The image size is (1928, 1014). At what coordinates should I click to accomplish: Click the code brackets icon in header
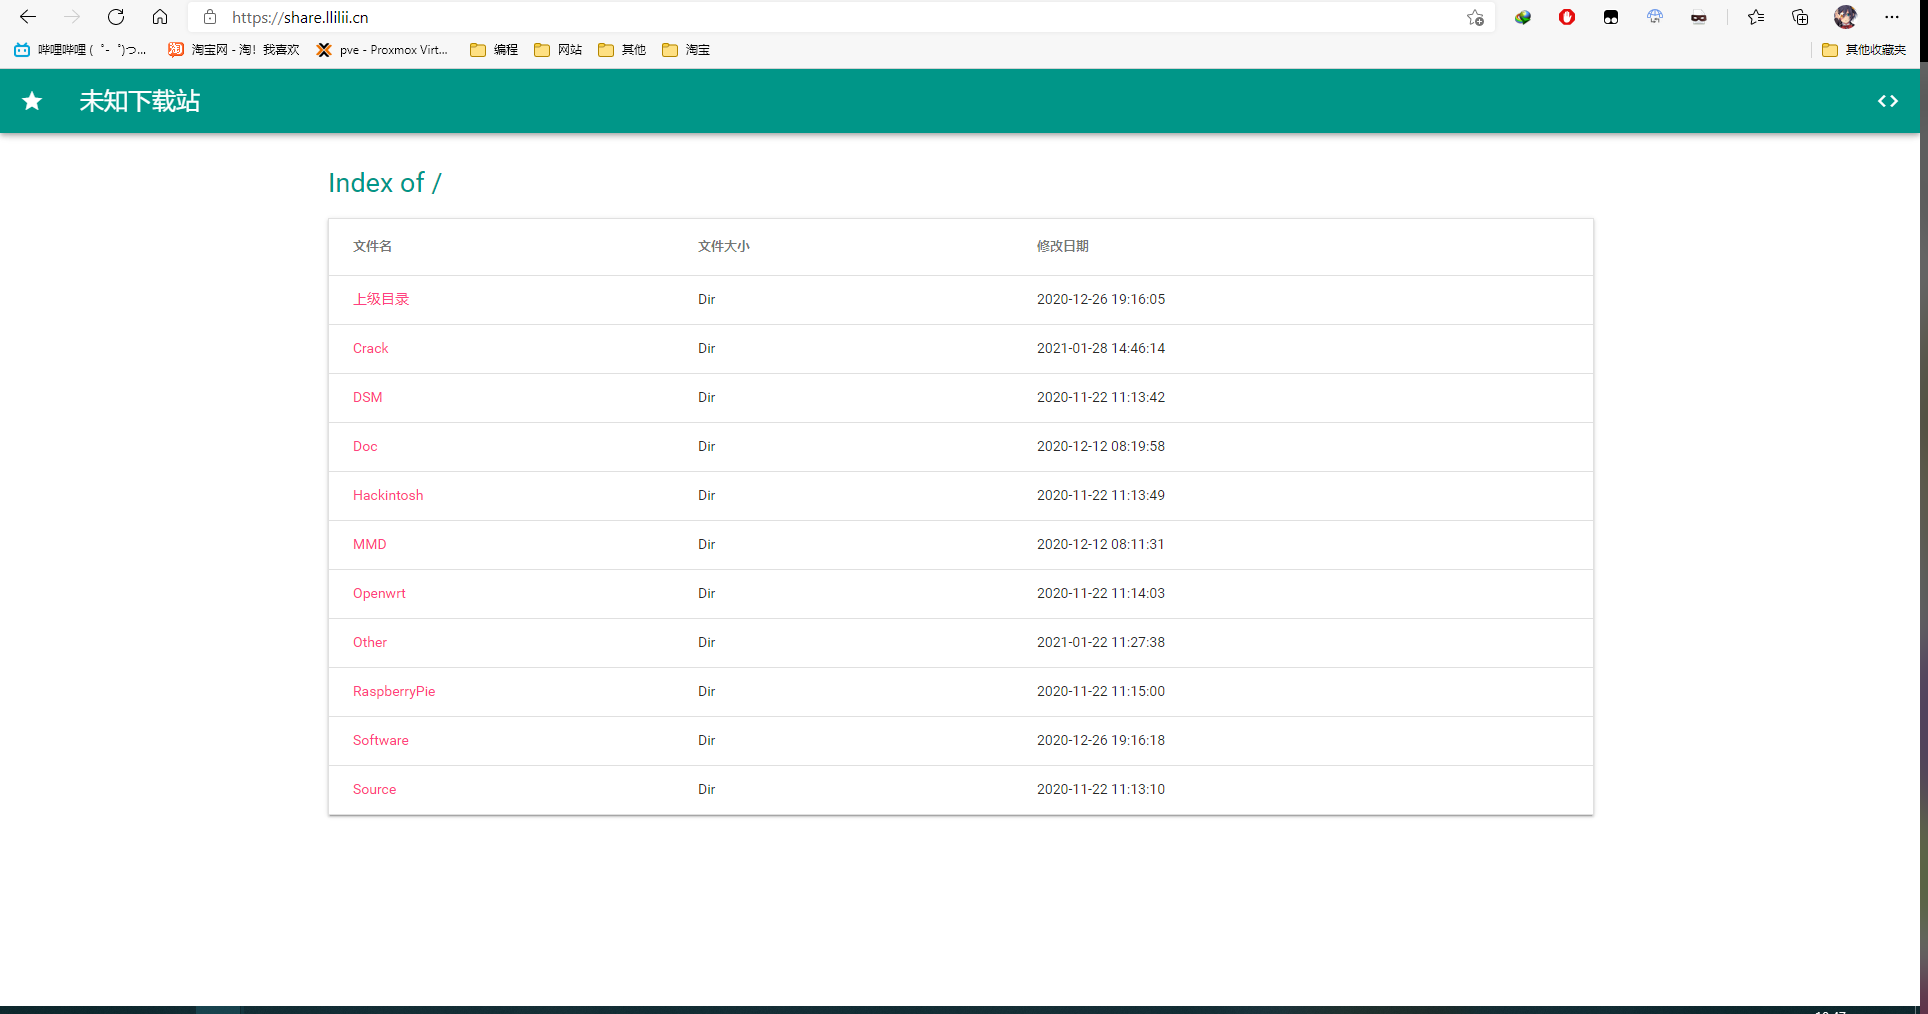1887,101
